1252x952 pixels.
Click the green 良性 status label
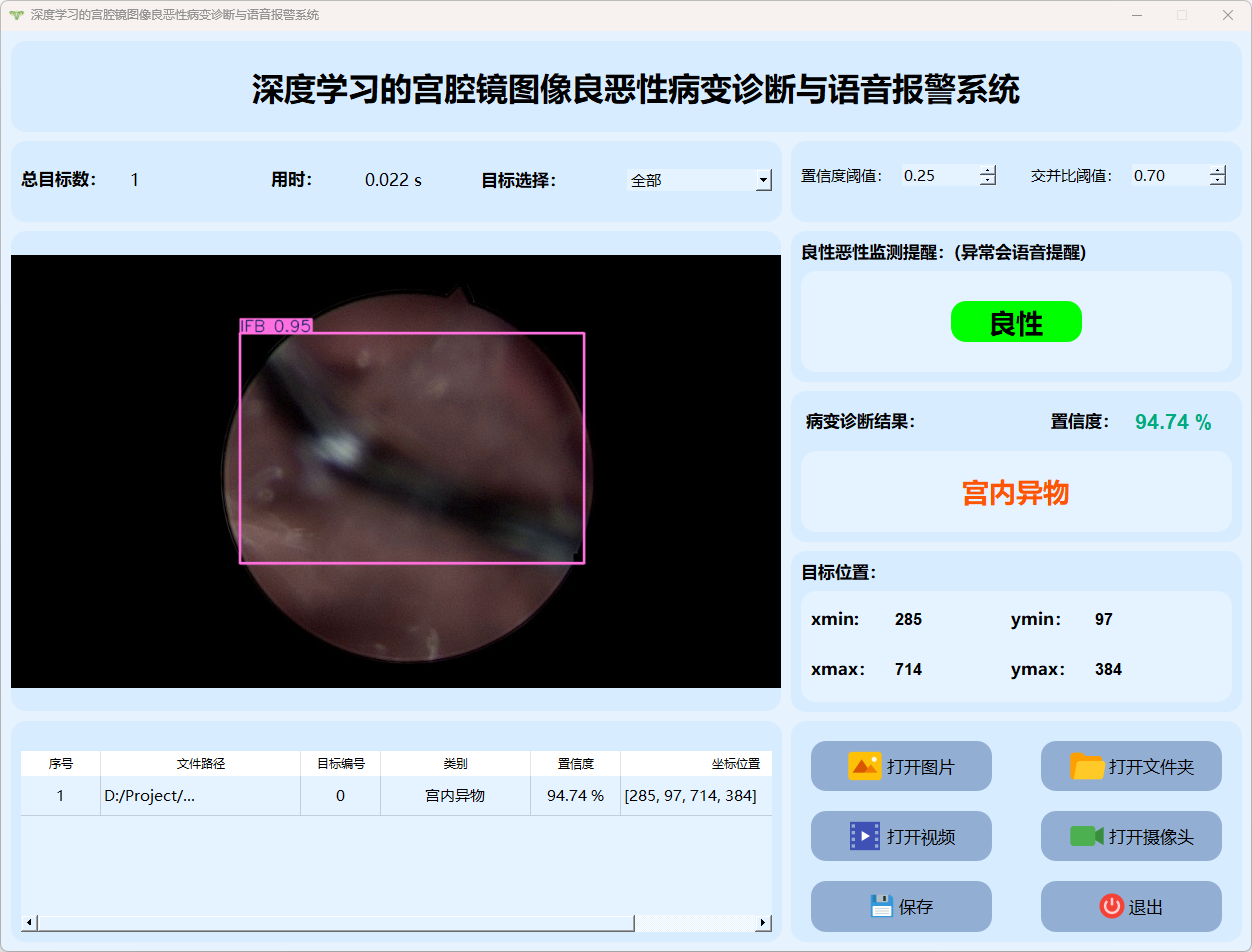click(x=1016, y=322)
